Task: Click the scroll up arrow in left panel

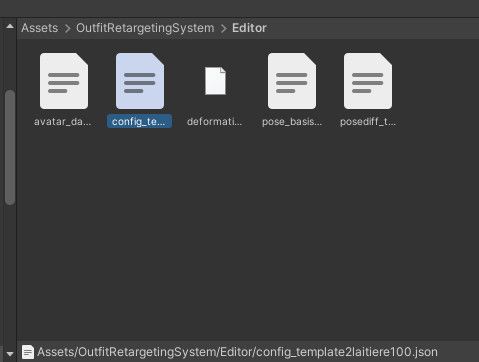Action: [x=10, y=26]
